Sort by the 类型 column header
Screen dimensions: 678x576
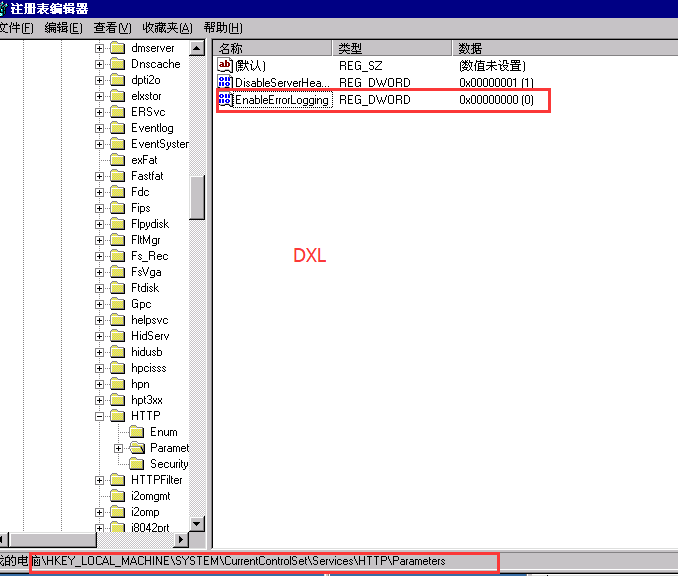[392, 48]
